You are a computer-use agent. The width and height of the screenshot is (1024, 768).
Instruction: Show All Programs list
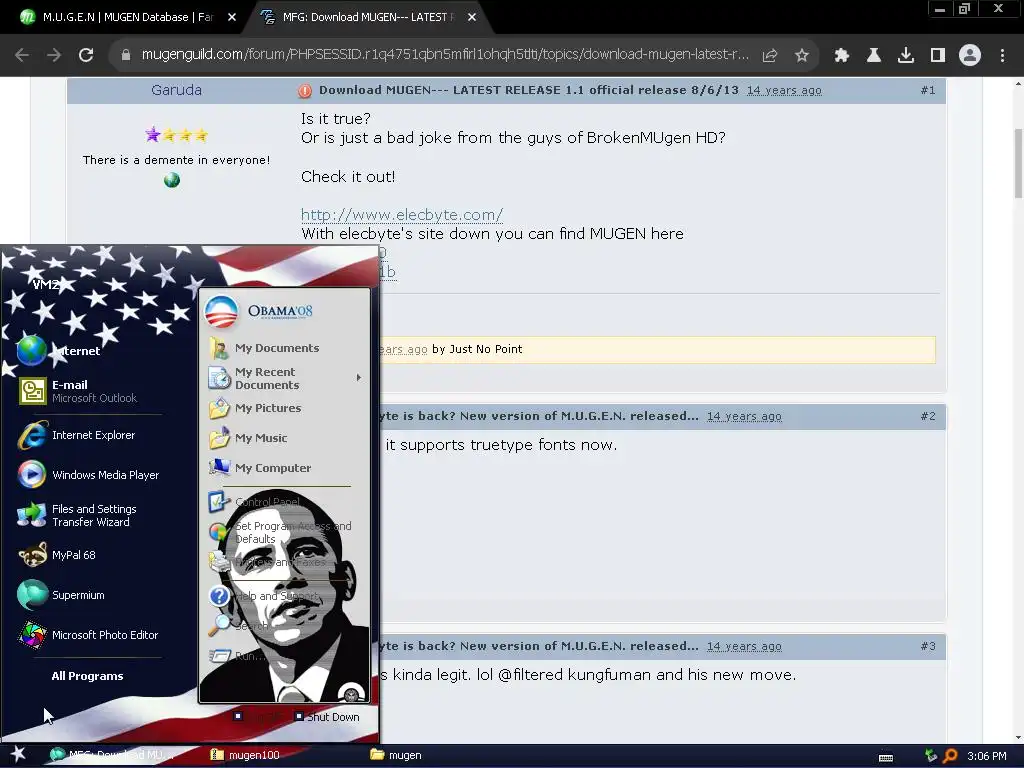pos(88,676)
